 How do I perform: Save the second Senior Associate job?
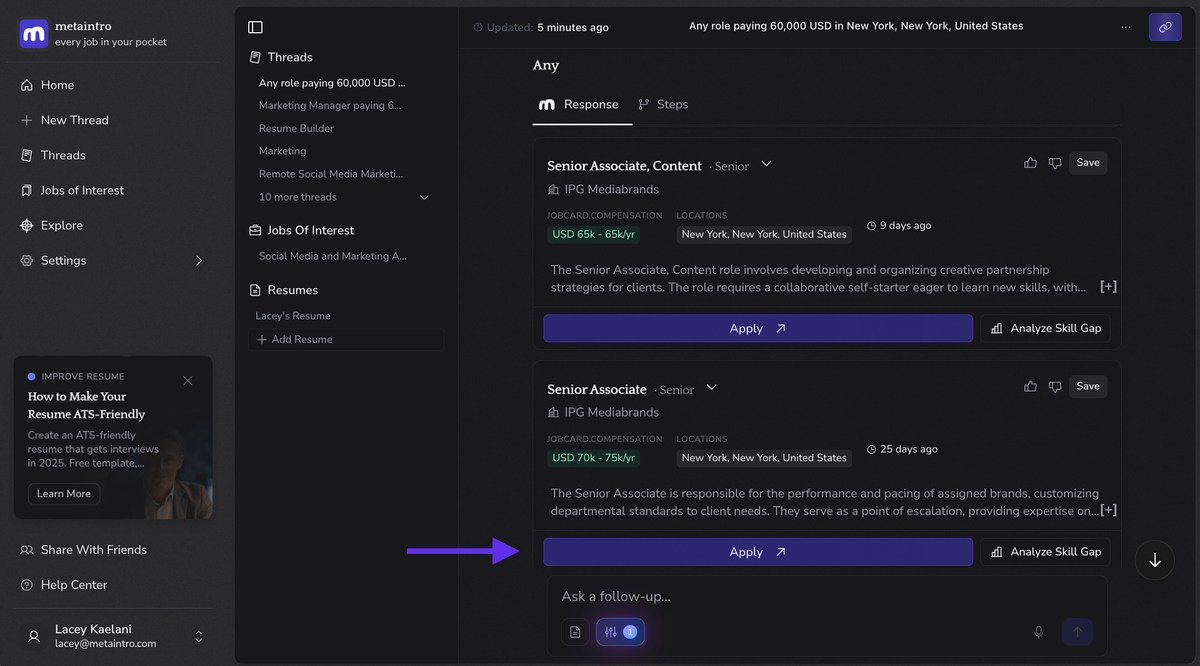pos(1088,386)
